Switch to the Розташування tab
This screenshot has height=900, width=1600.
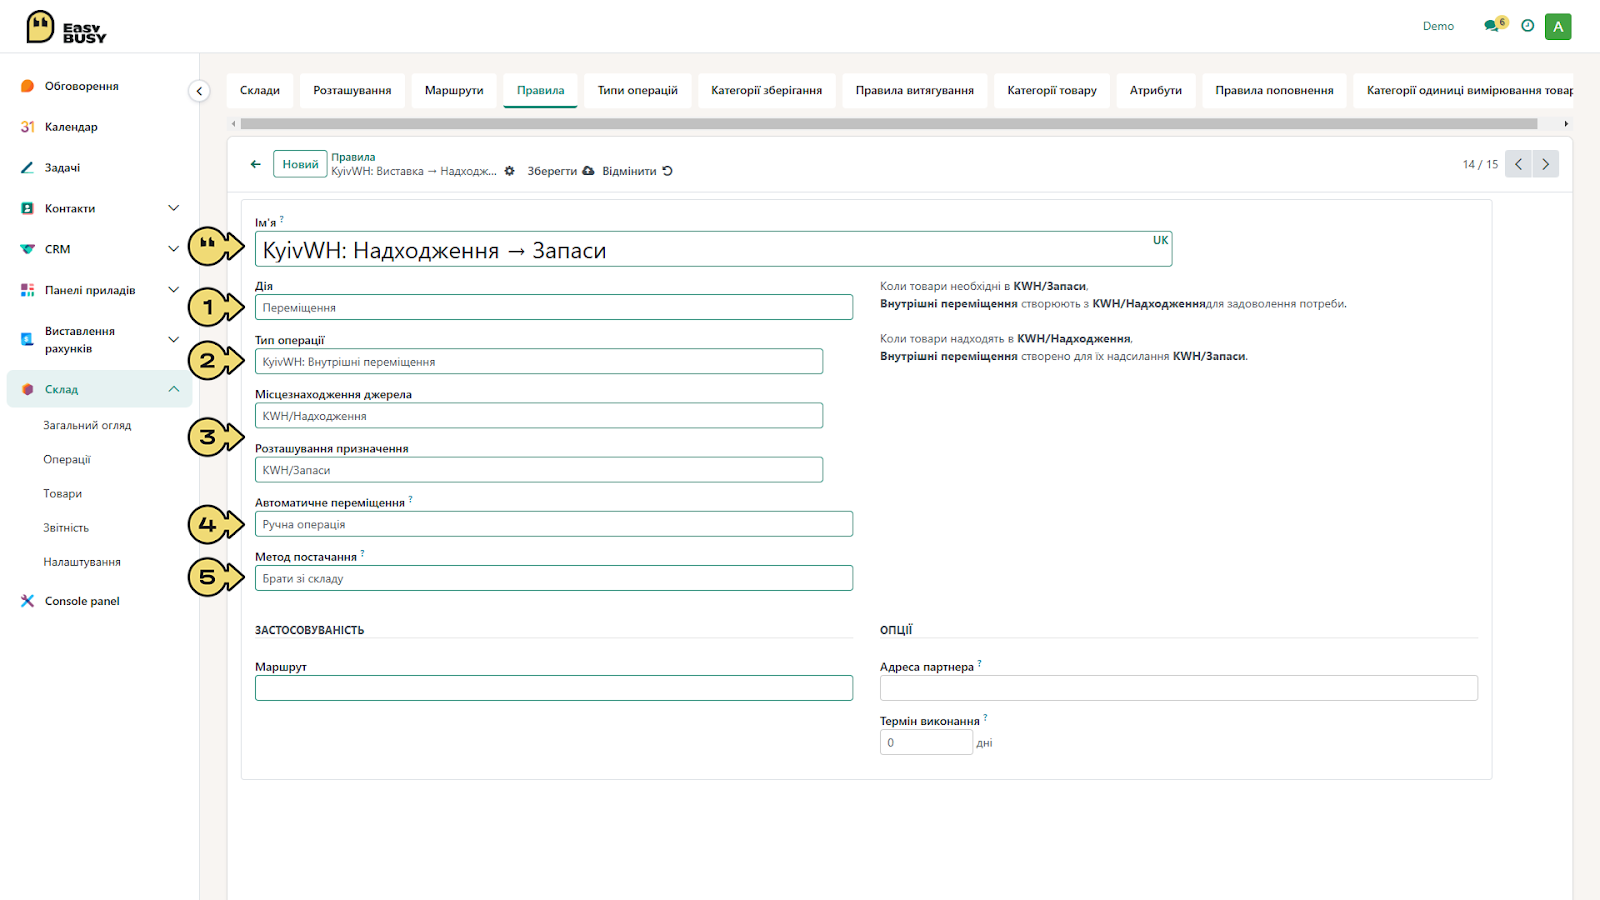click(x=352, y=90)
